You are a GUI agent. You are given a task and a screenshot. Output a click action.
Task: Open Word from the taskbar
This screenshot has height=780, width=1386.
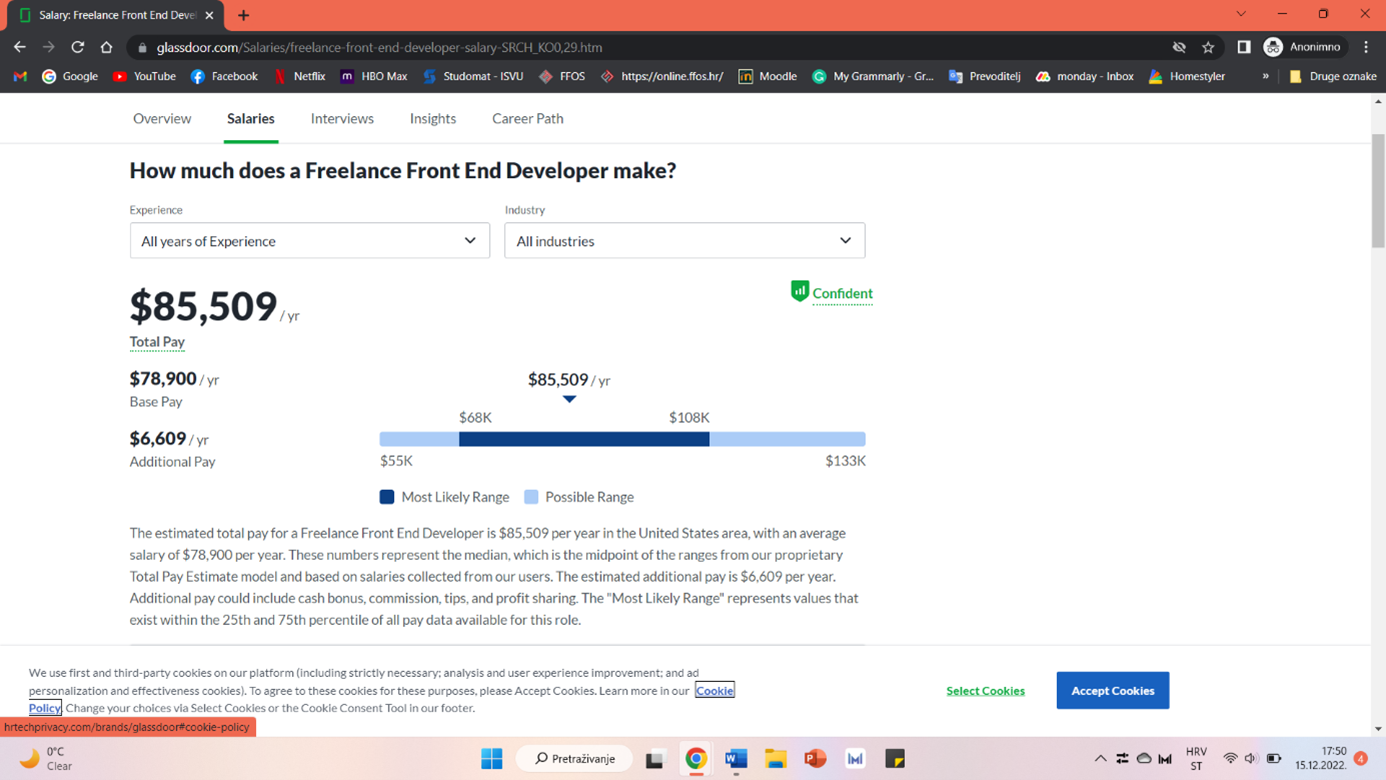pyautogui.click(x=736, y=759)
